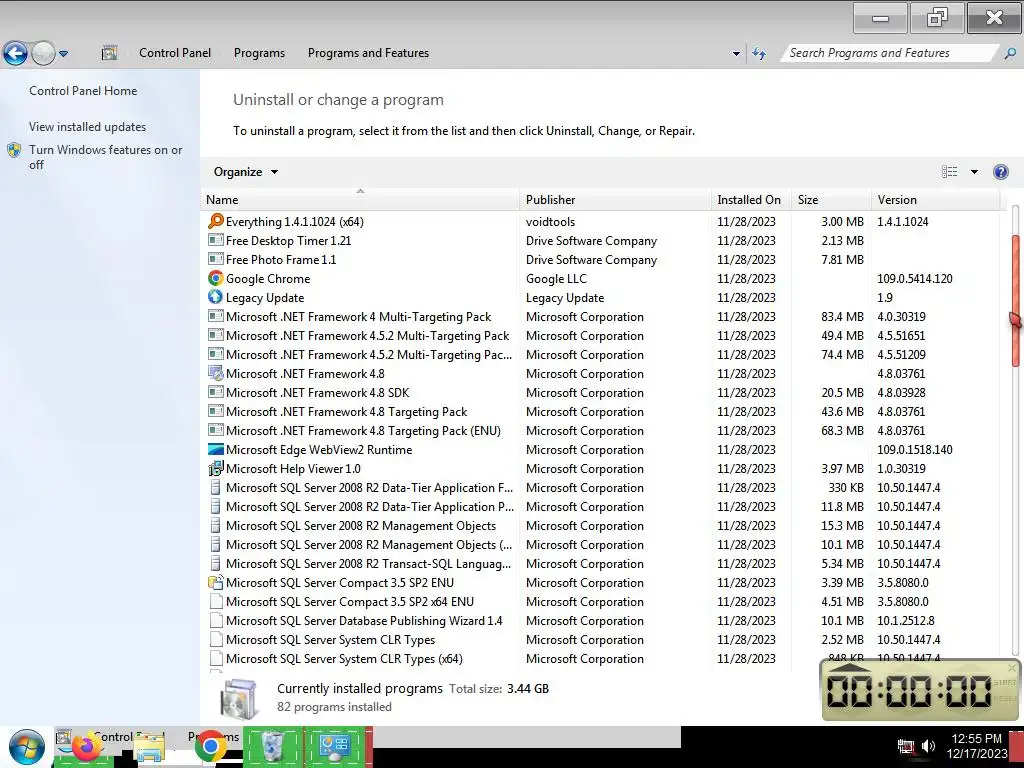This screenshot has width=1024, height=768.
Task: Click the volume speaker tray icon
Action: [x=928, y=746]
